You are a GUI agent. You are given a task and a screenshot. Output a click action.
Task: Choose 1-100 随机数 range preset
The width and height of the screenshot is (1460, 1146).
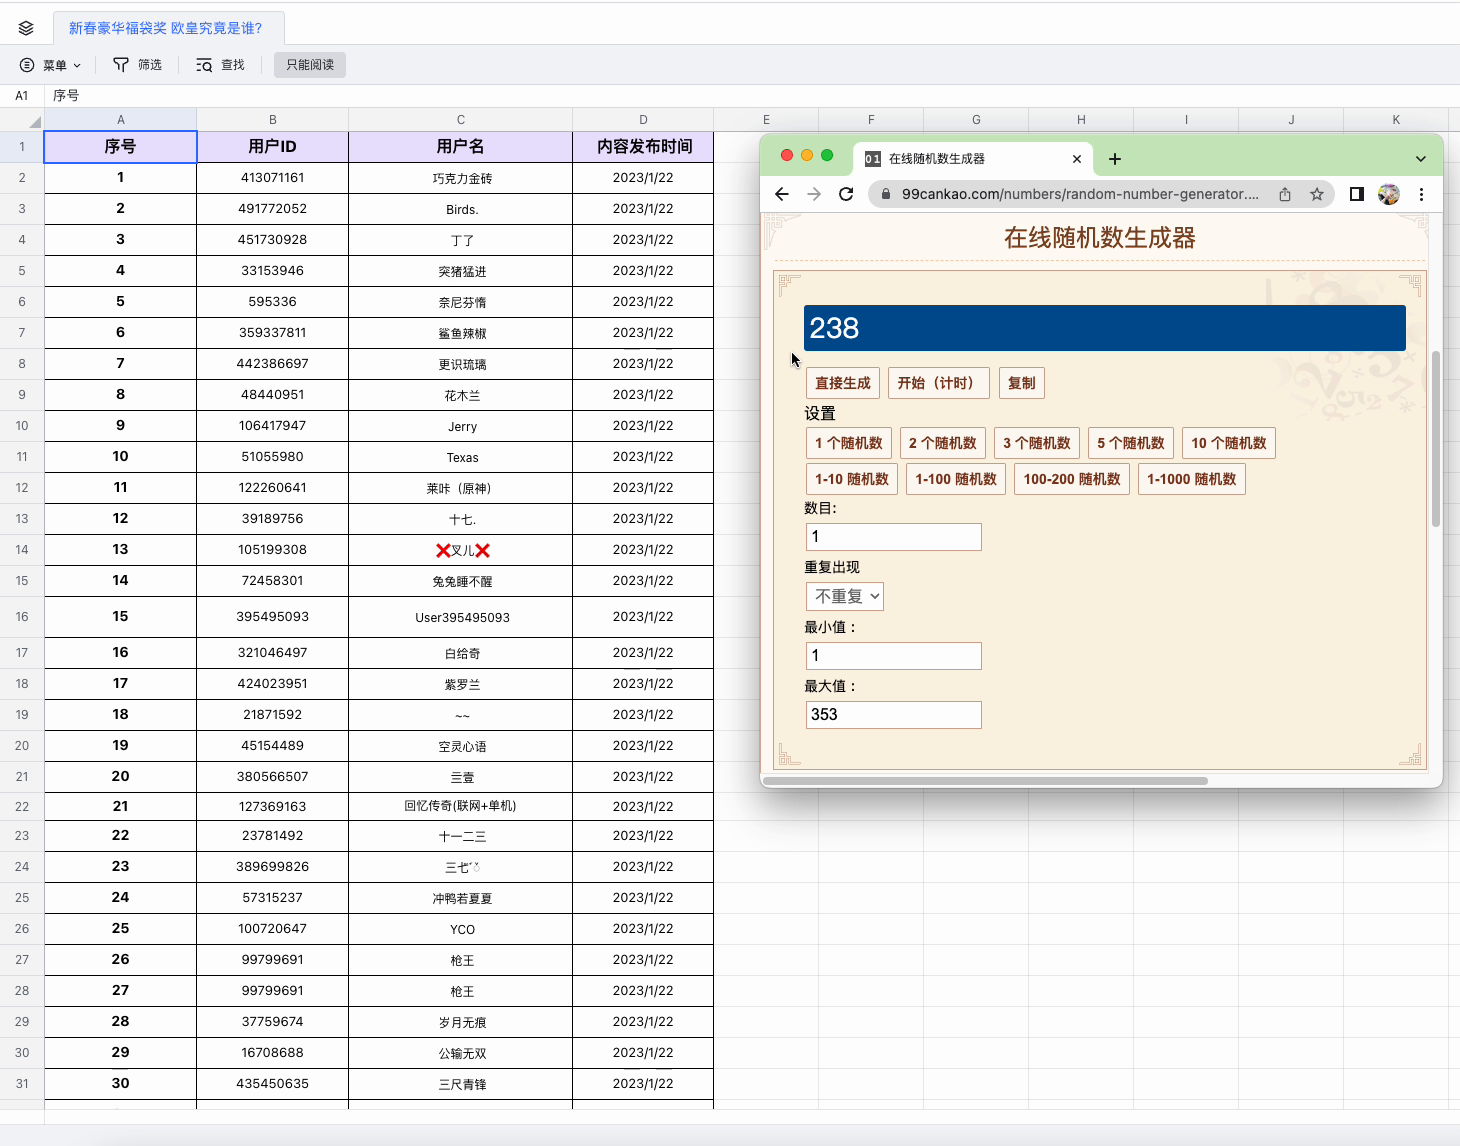[x=956, y=479]
